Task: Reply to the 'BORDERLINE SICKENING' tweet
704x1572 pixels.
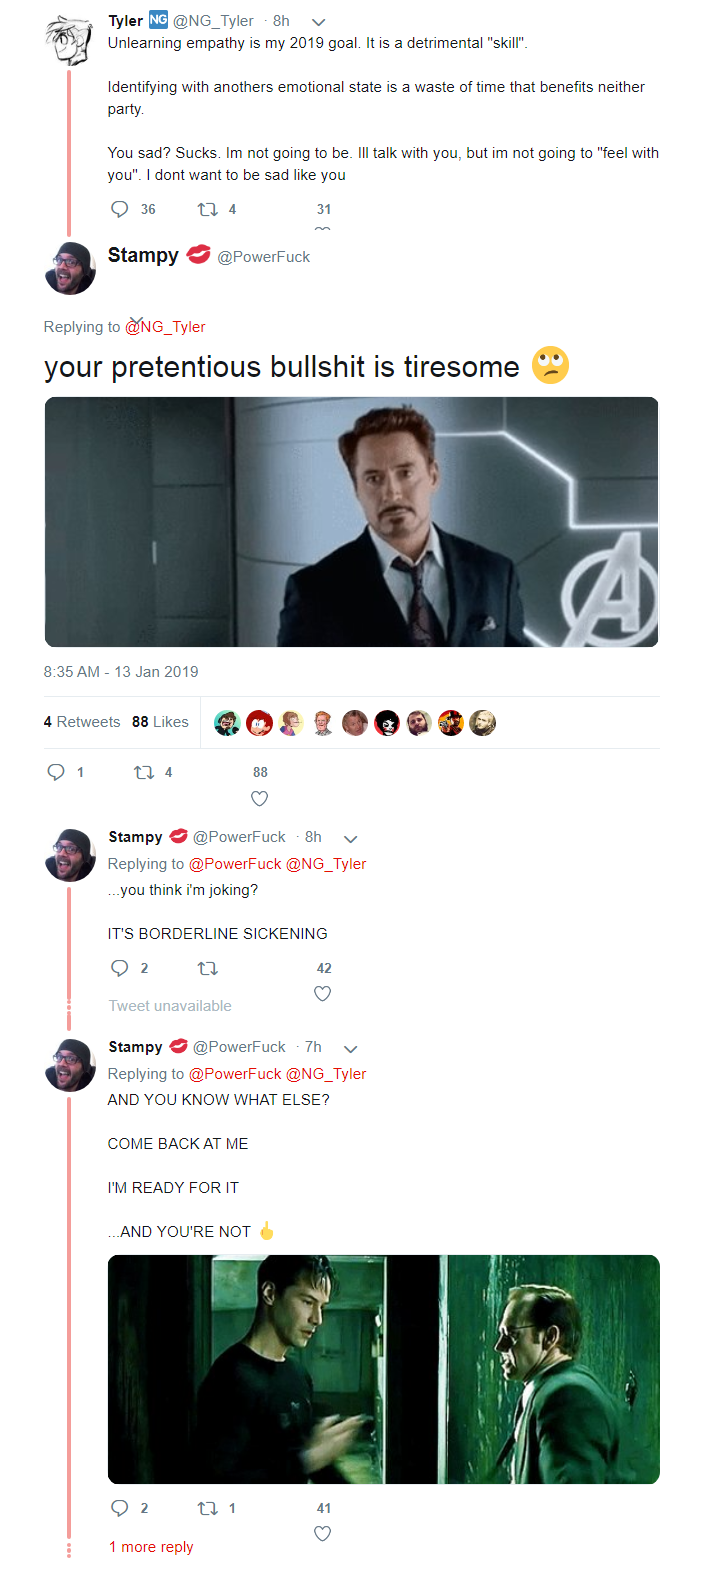Action: pyautogui.click(x=120, y=968)
